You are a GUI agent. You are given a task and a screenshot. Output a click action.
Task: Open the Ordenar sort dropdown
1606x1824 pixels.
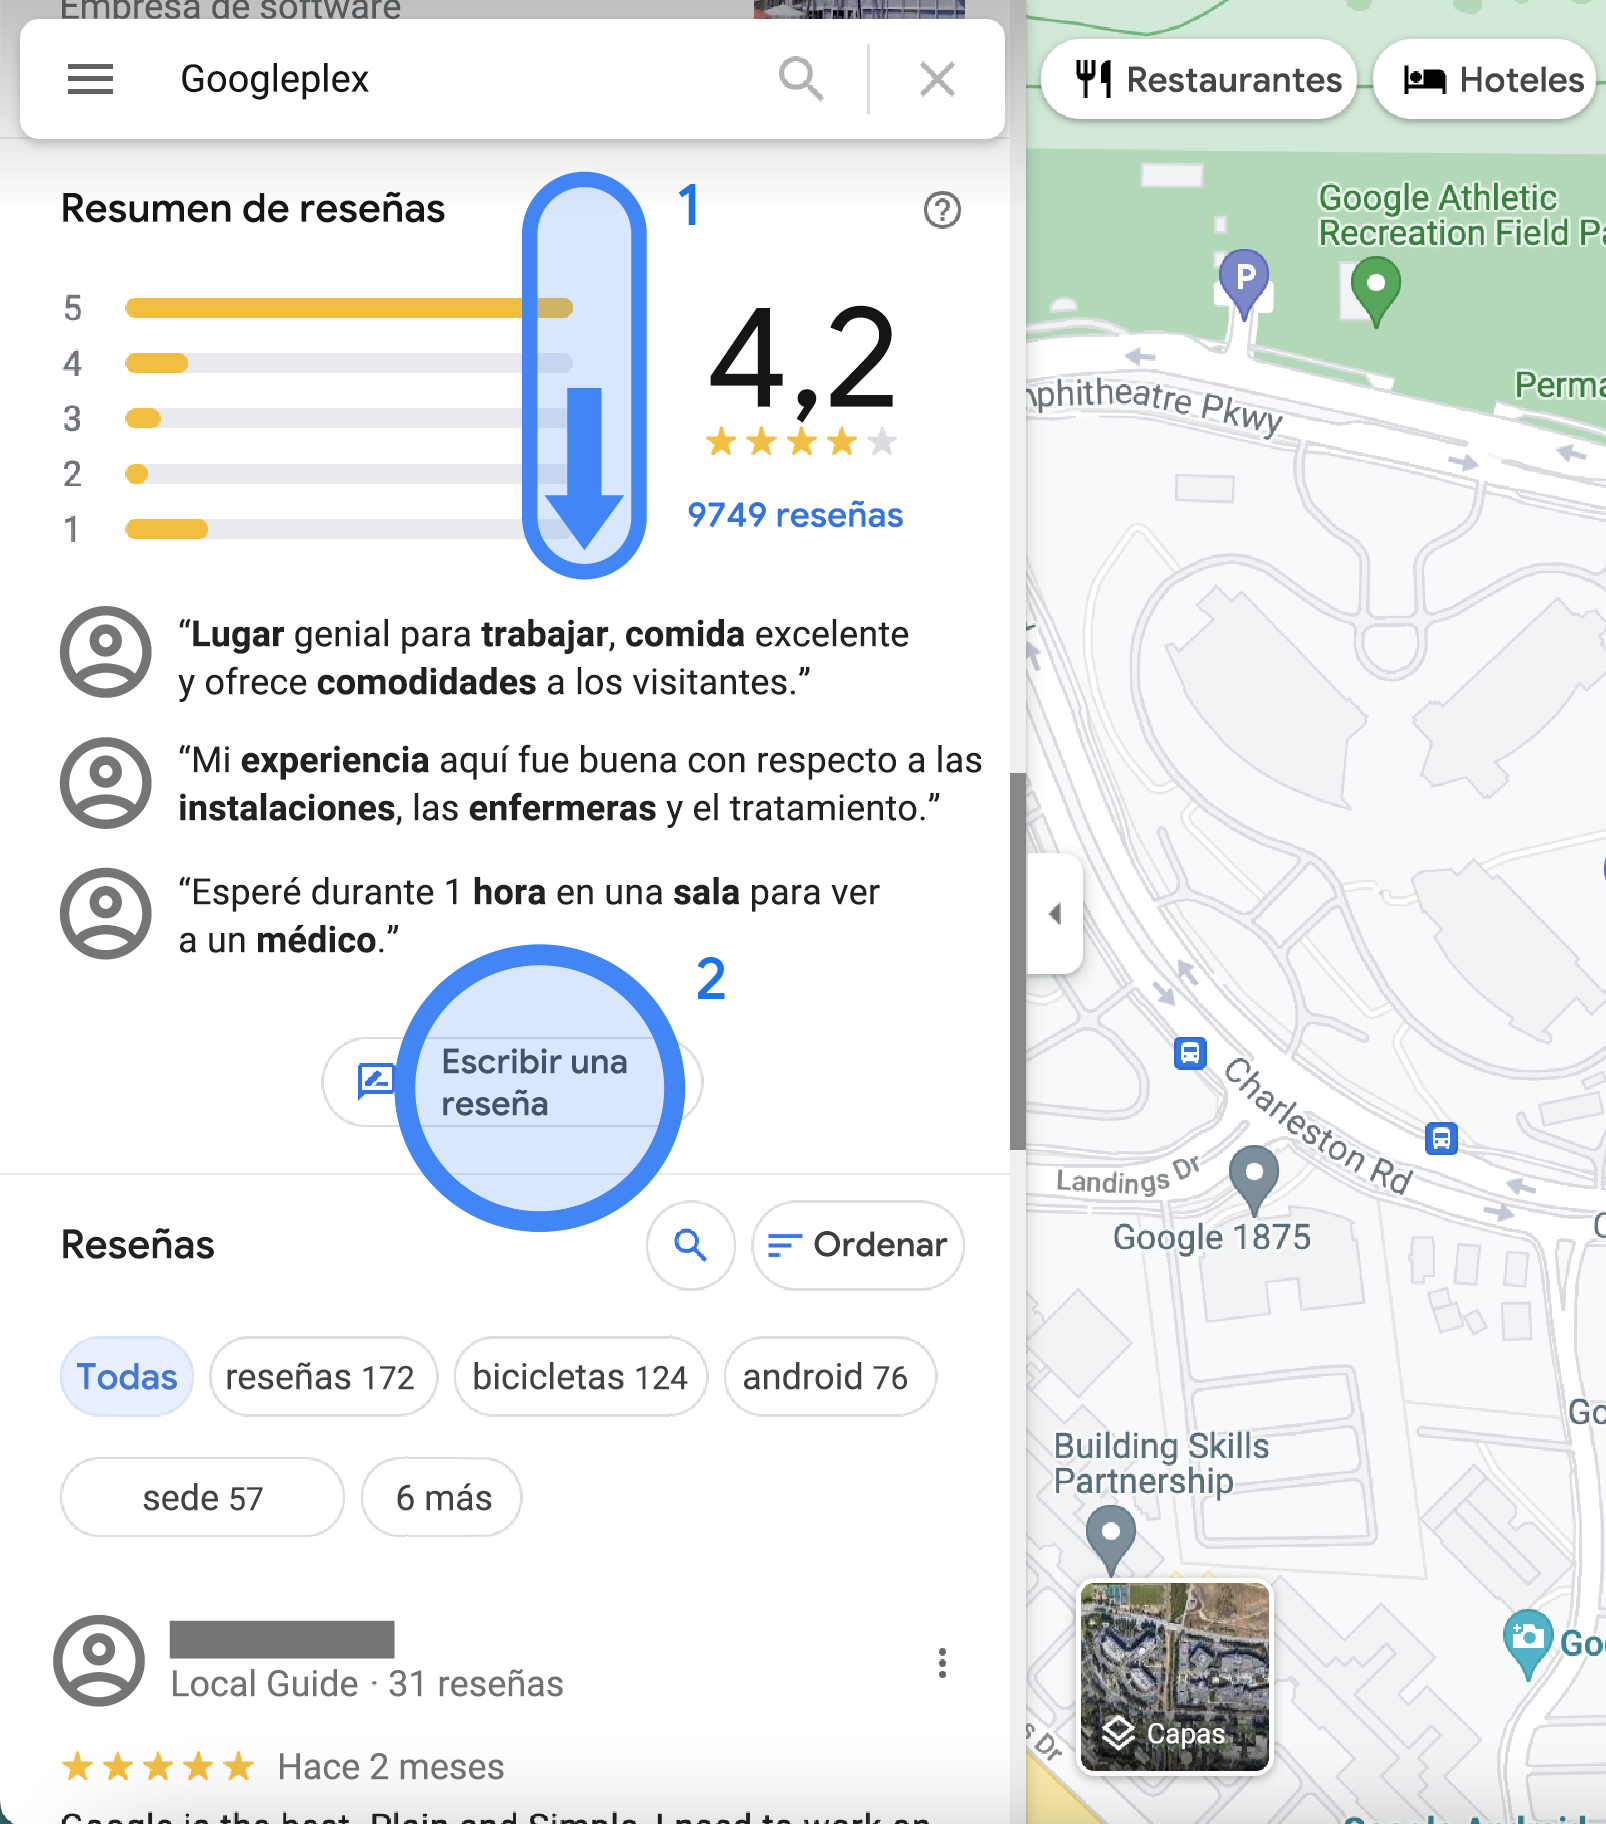pyautogui.click(x=858, y=1245)
